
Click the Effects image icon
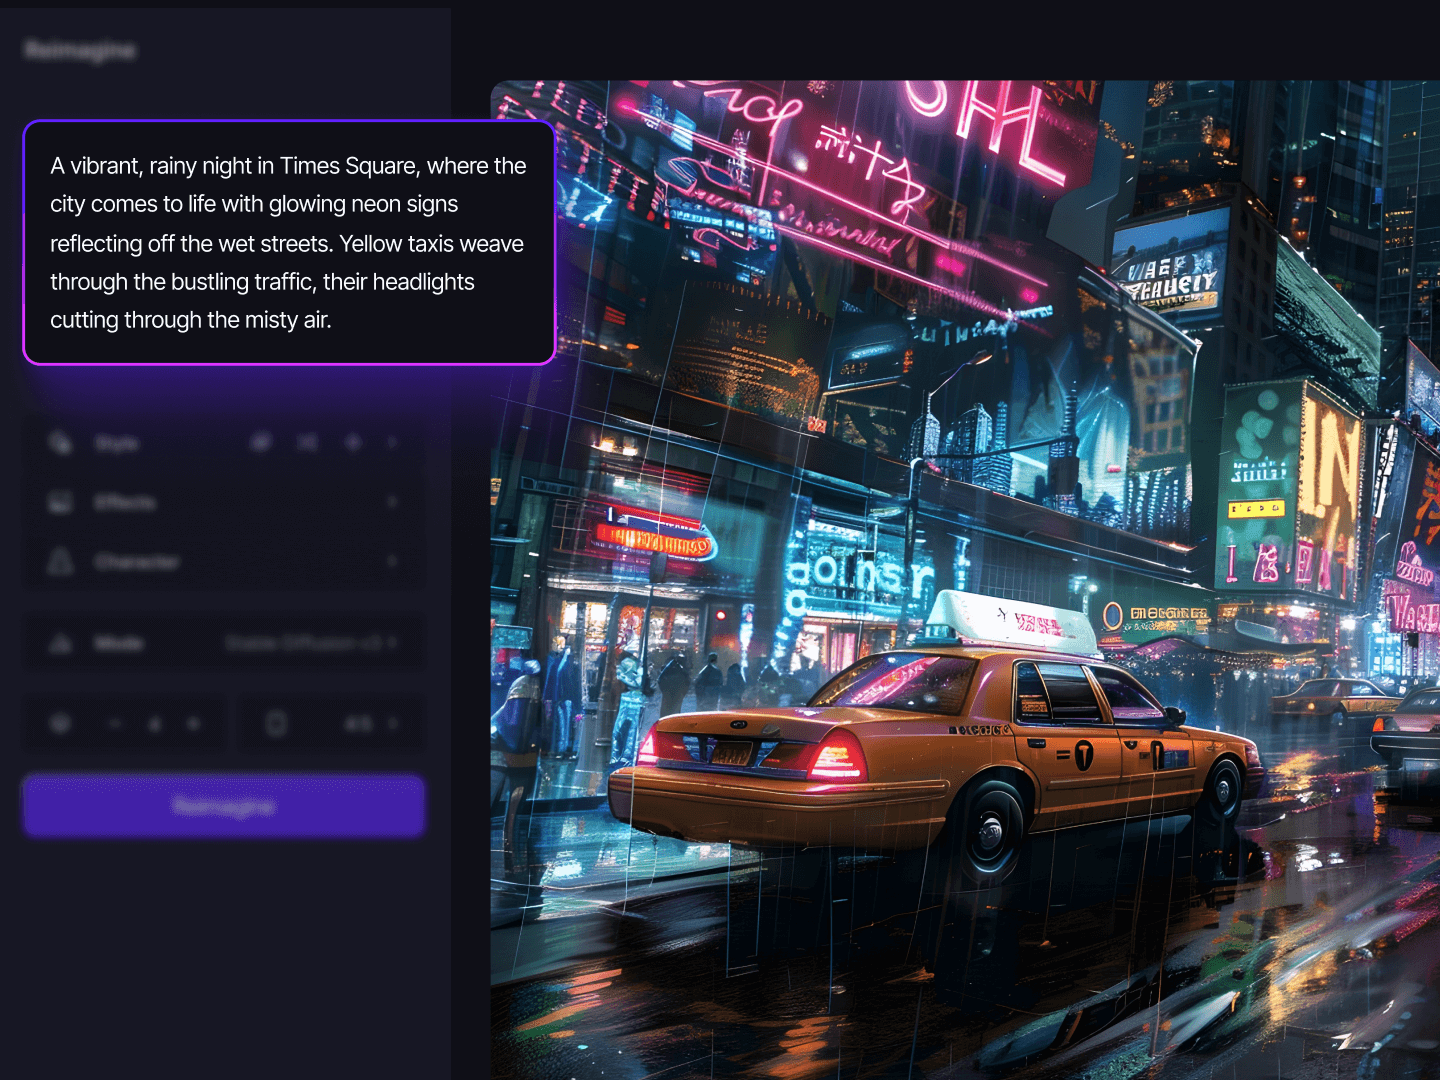coord(61,502)
